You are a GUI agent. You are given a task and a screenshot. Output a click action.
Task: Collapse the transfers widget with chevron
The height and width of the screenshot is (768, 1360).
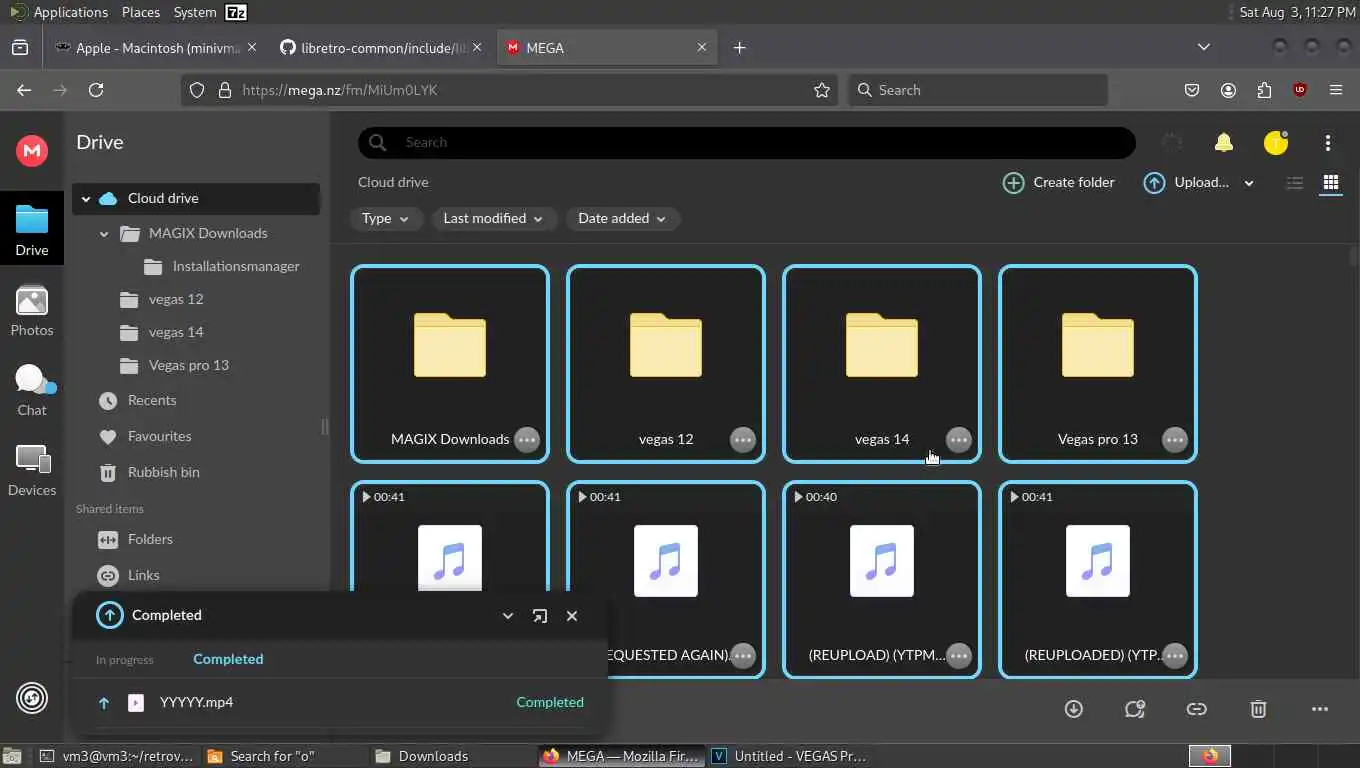coord(508,616)
